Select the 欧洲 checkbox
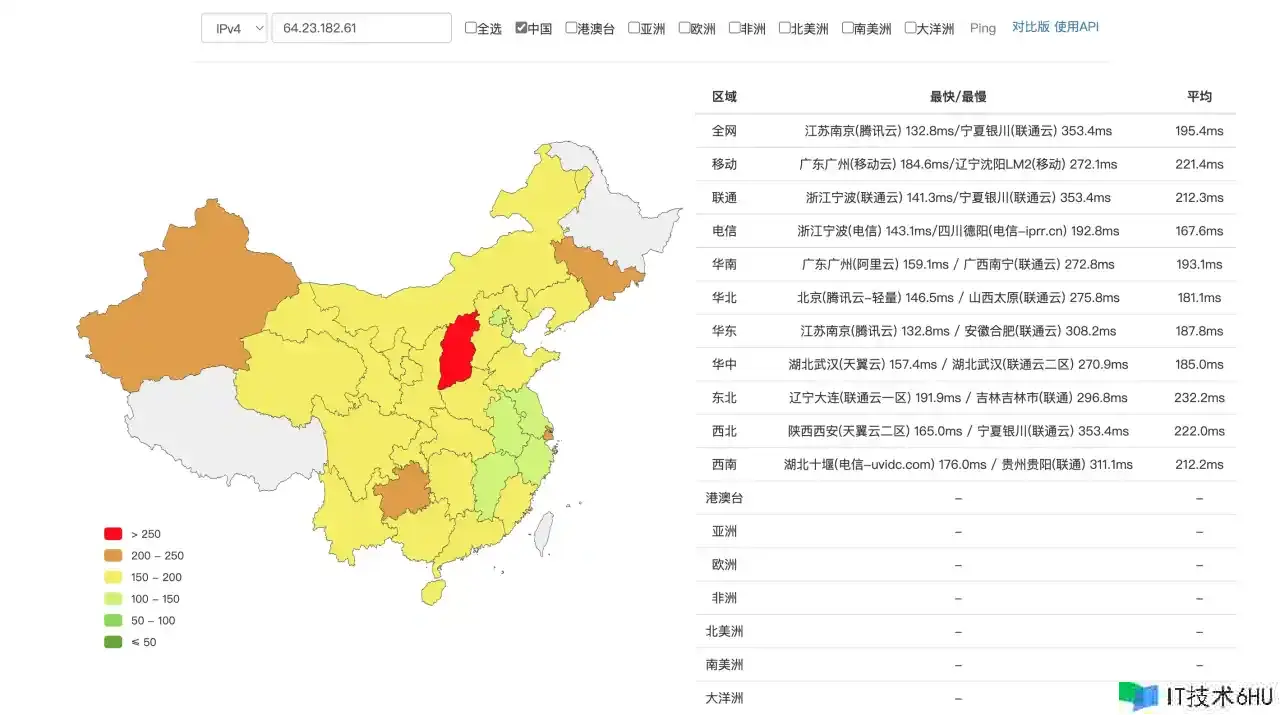 pos(684,28)
